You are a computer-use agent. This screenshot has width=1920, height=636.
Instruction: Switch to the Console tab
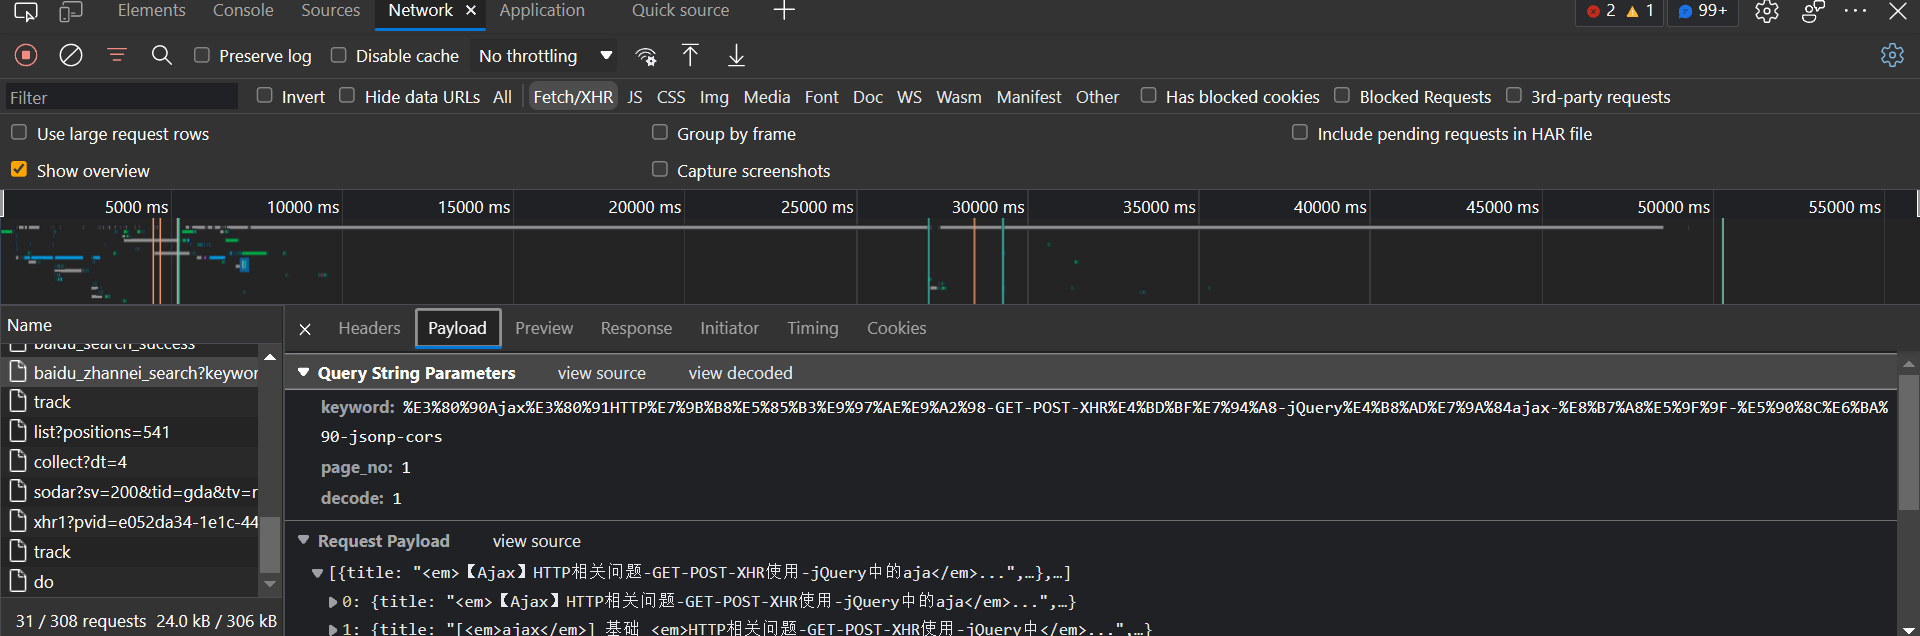243,11
